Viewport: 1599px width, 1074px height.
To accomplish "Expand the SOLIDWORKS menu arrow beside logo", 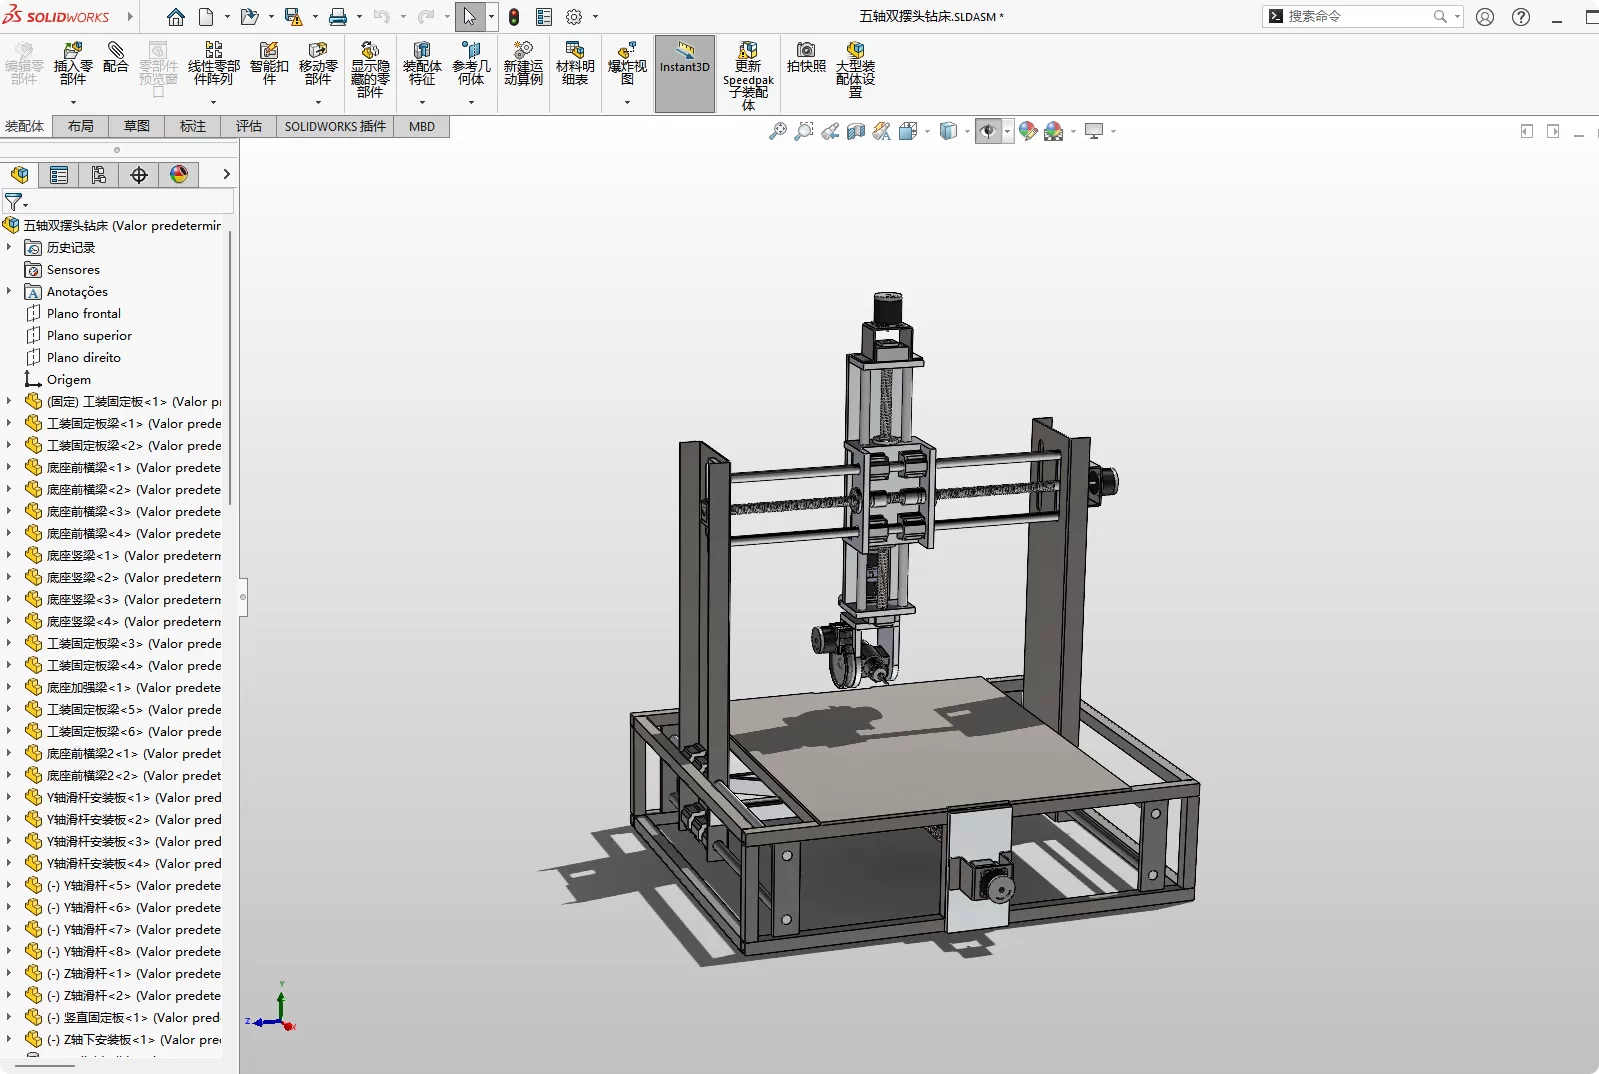I will pos(130,17).
